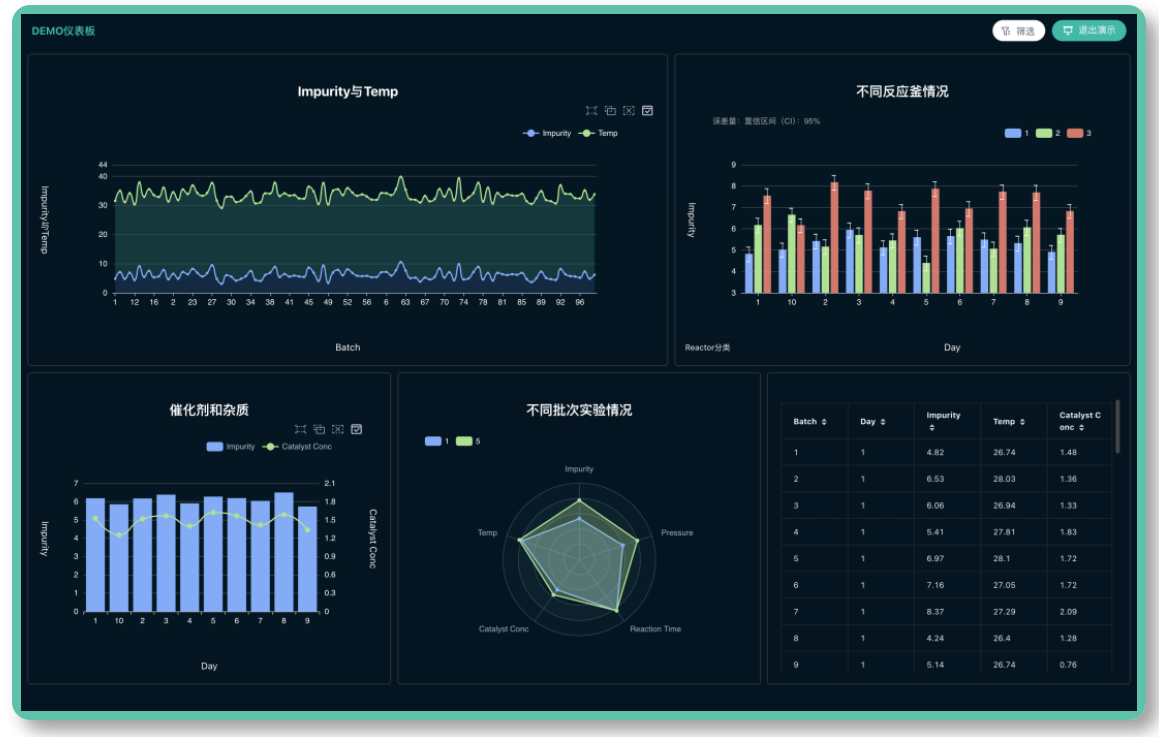Sort table by Temp column arrows
The image size is (1159, 737).
[1023, 422]
